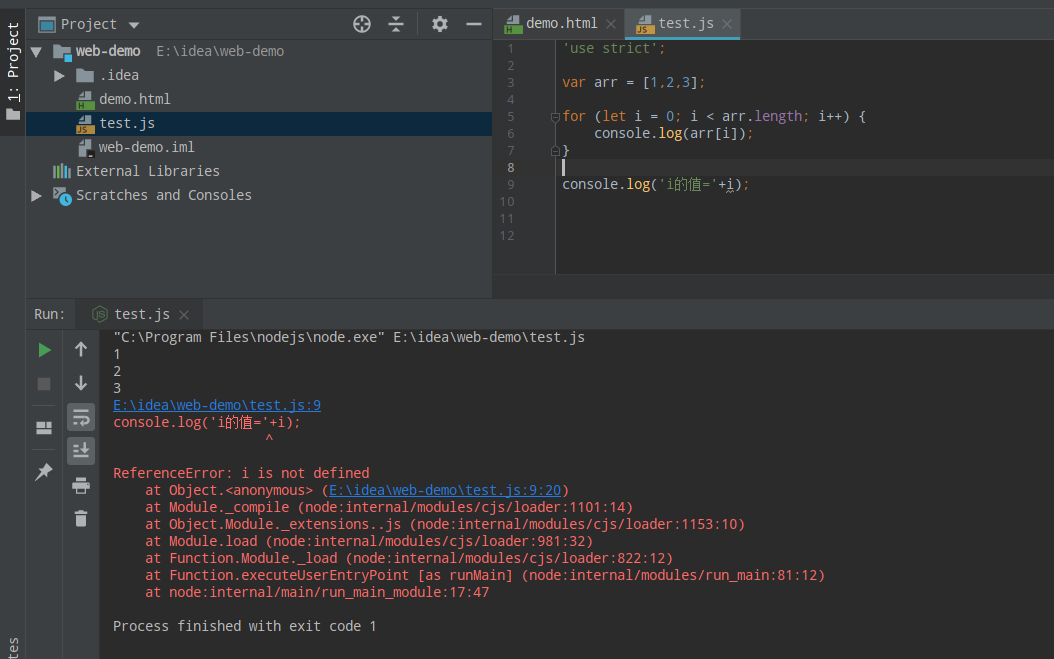
Task: Hide the Project panel with minus icon
Action: tap(474, 24)
